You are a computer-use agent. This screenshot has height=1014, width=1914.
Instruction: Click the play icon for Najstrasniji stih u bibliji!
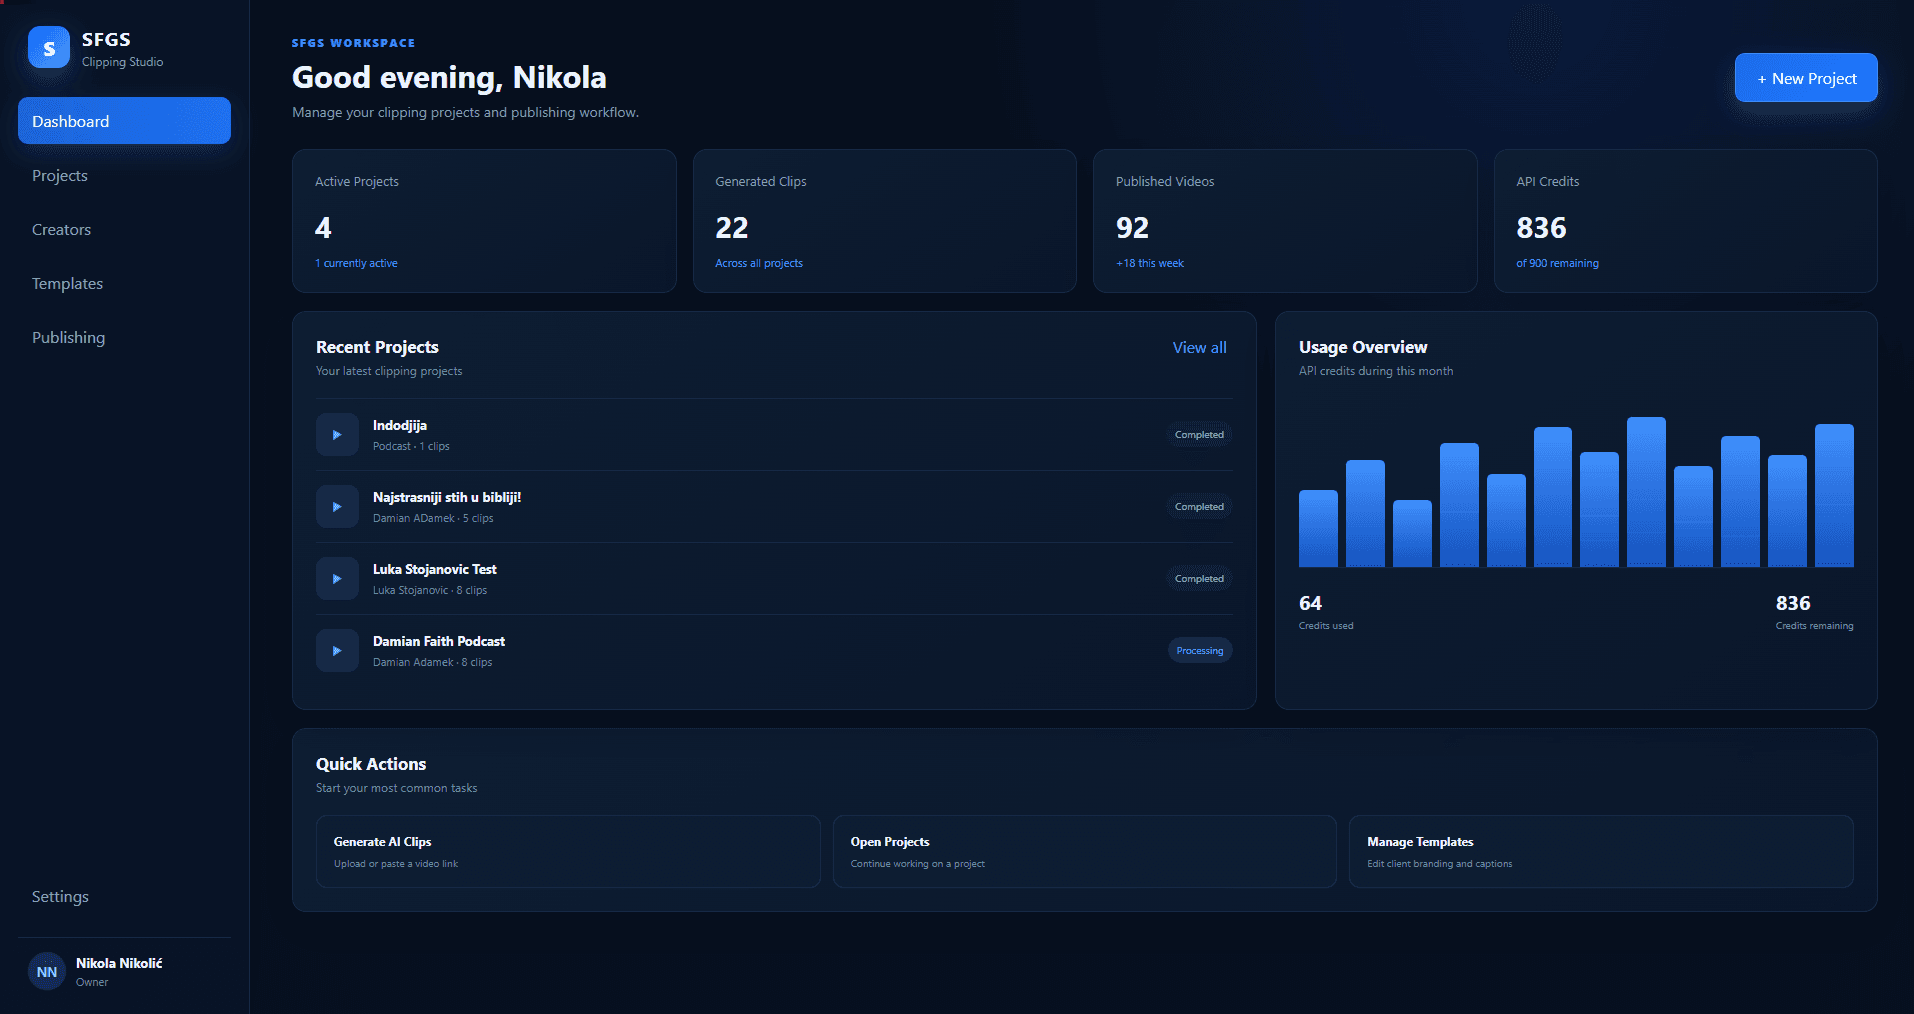pos(337,507)
